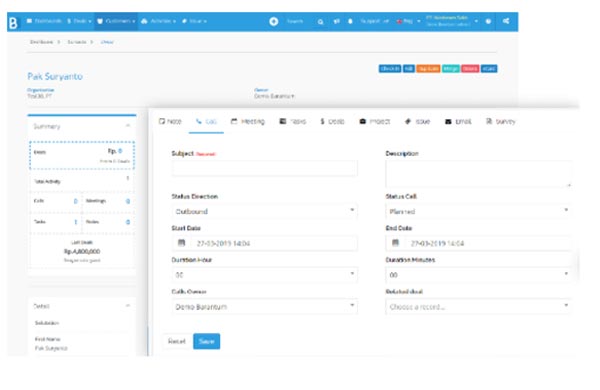Open the Calls Owner dropdown
Image resolution: width=600 pixels, height=390 pixels.
[264, 307]
